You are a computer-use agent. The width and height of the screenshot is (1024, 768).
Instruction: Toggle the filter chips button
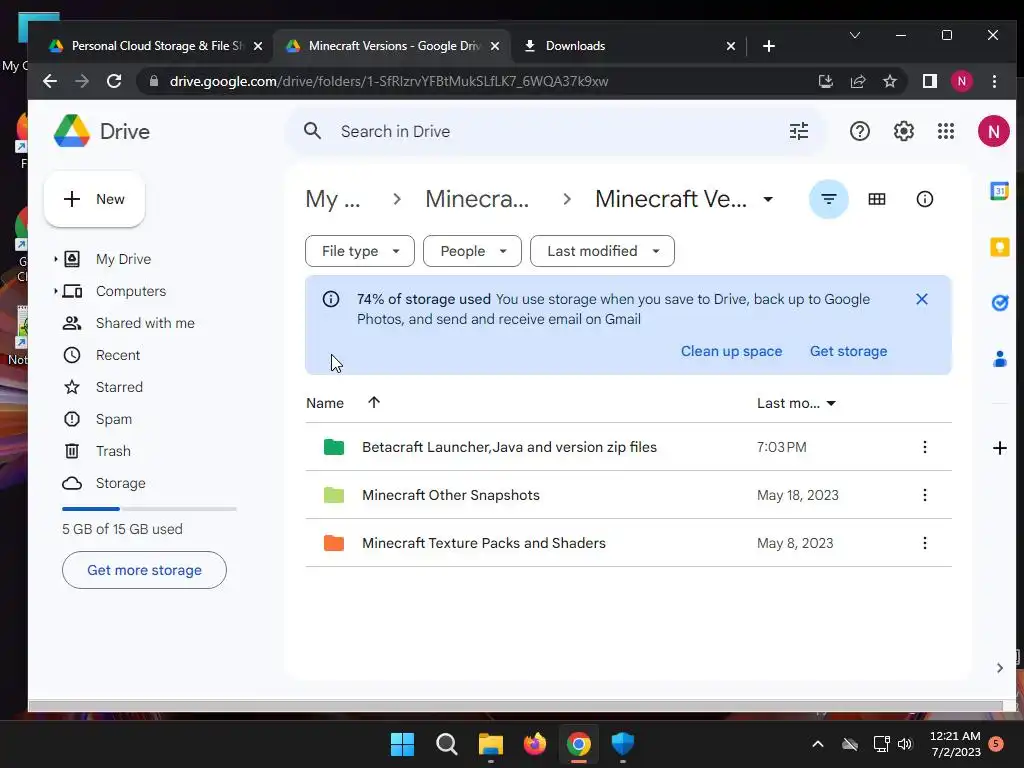pos(828,199)
